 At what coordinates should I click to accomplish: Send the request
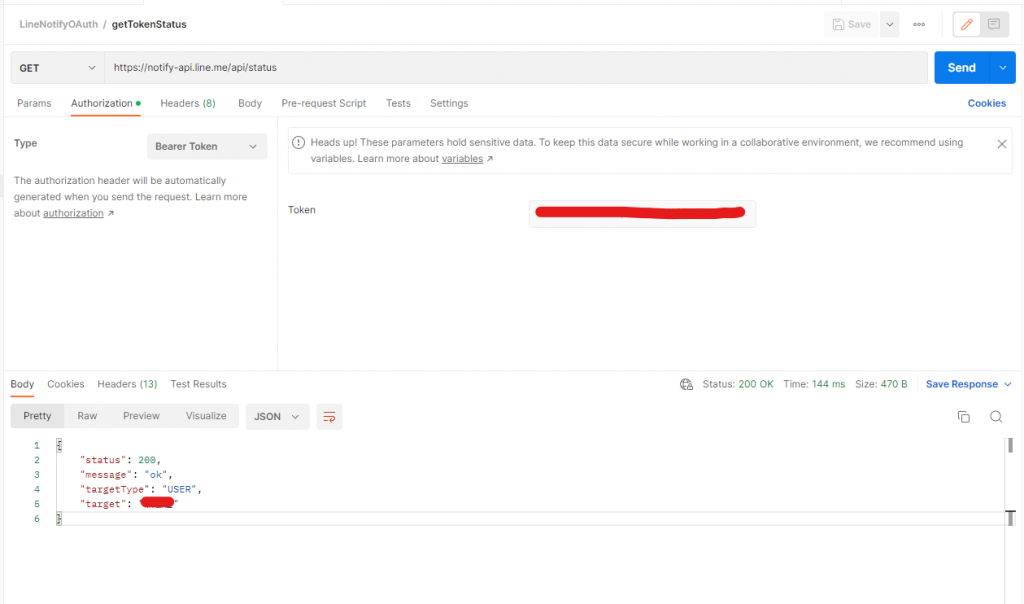point(962,68)
